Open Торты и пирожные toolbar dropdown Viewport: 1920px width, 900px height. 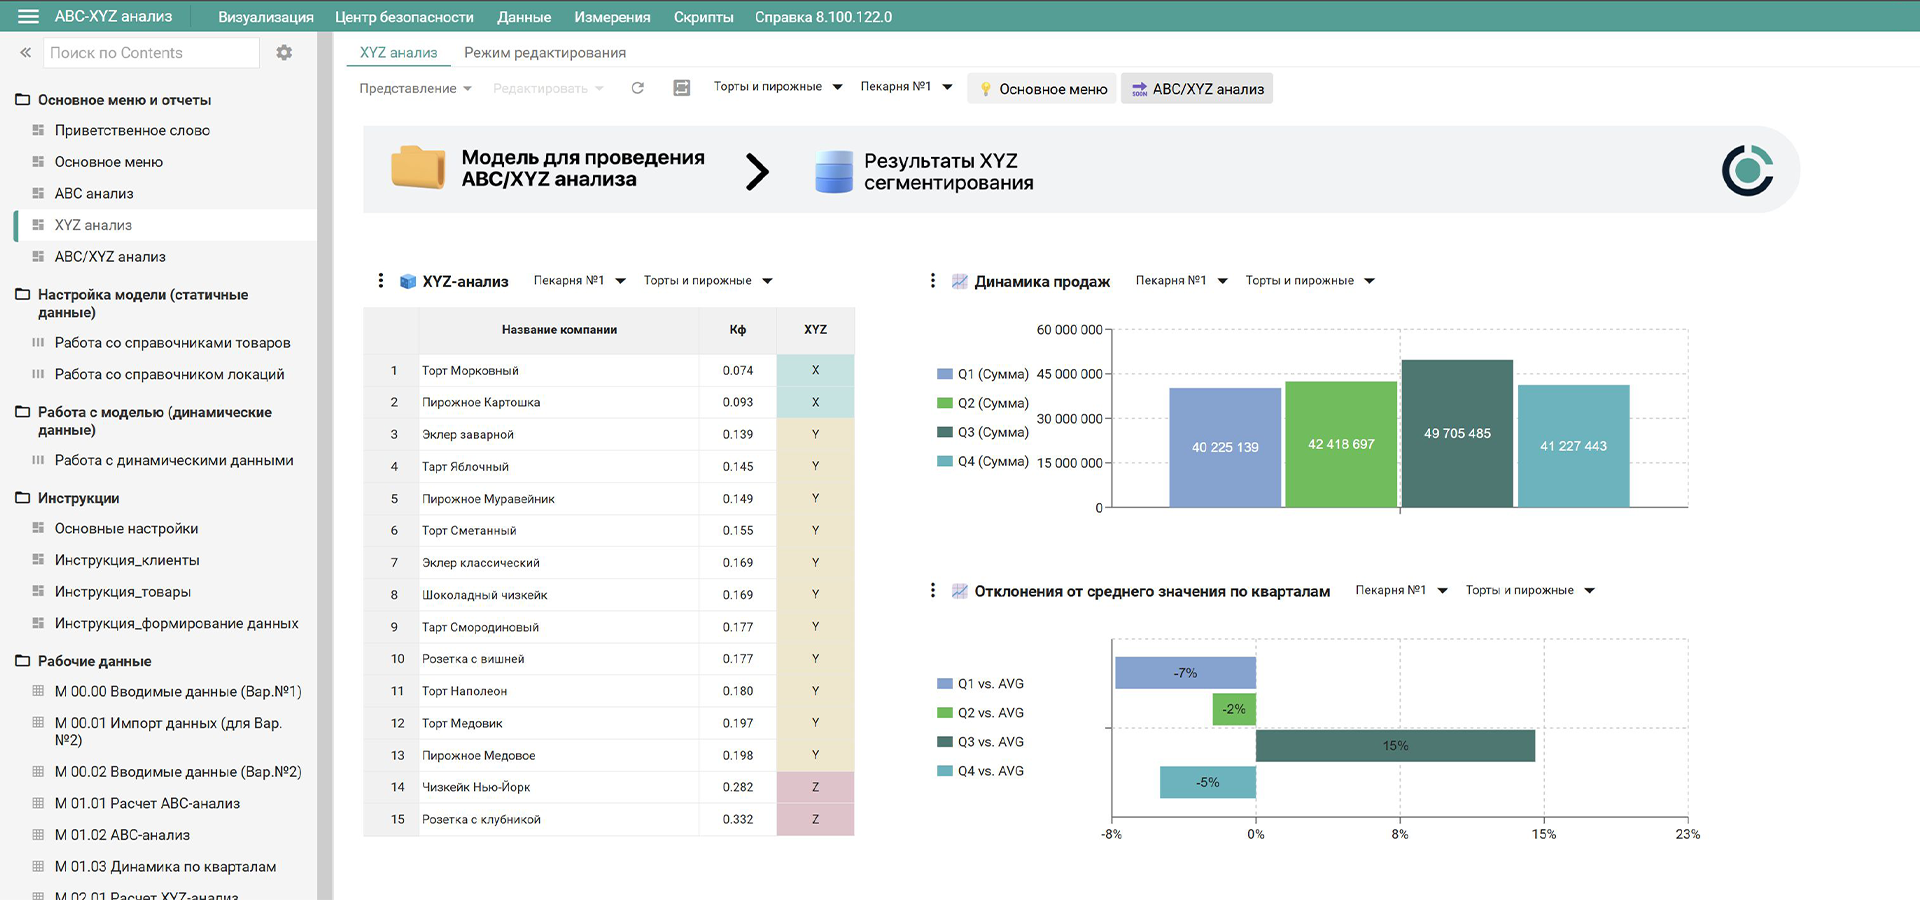pyautogui.click(x=778, y=87)
